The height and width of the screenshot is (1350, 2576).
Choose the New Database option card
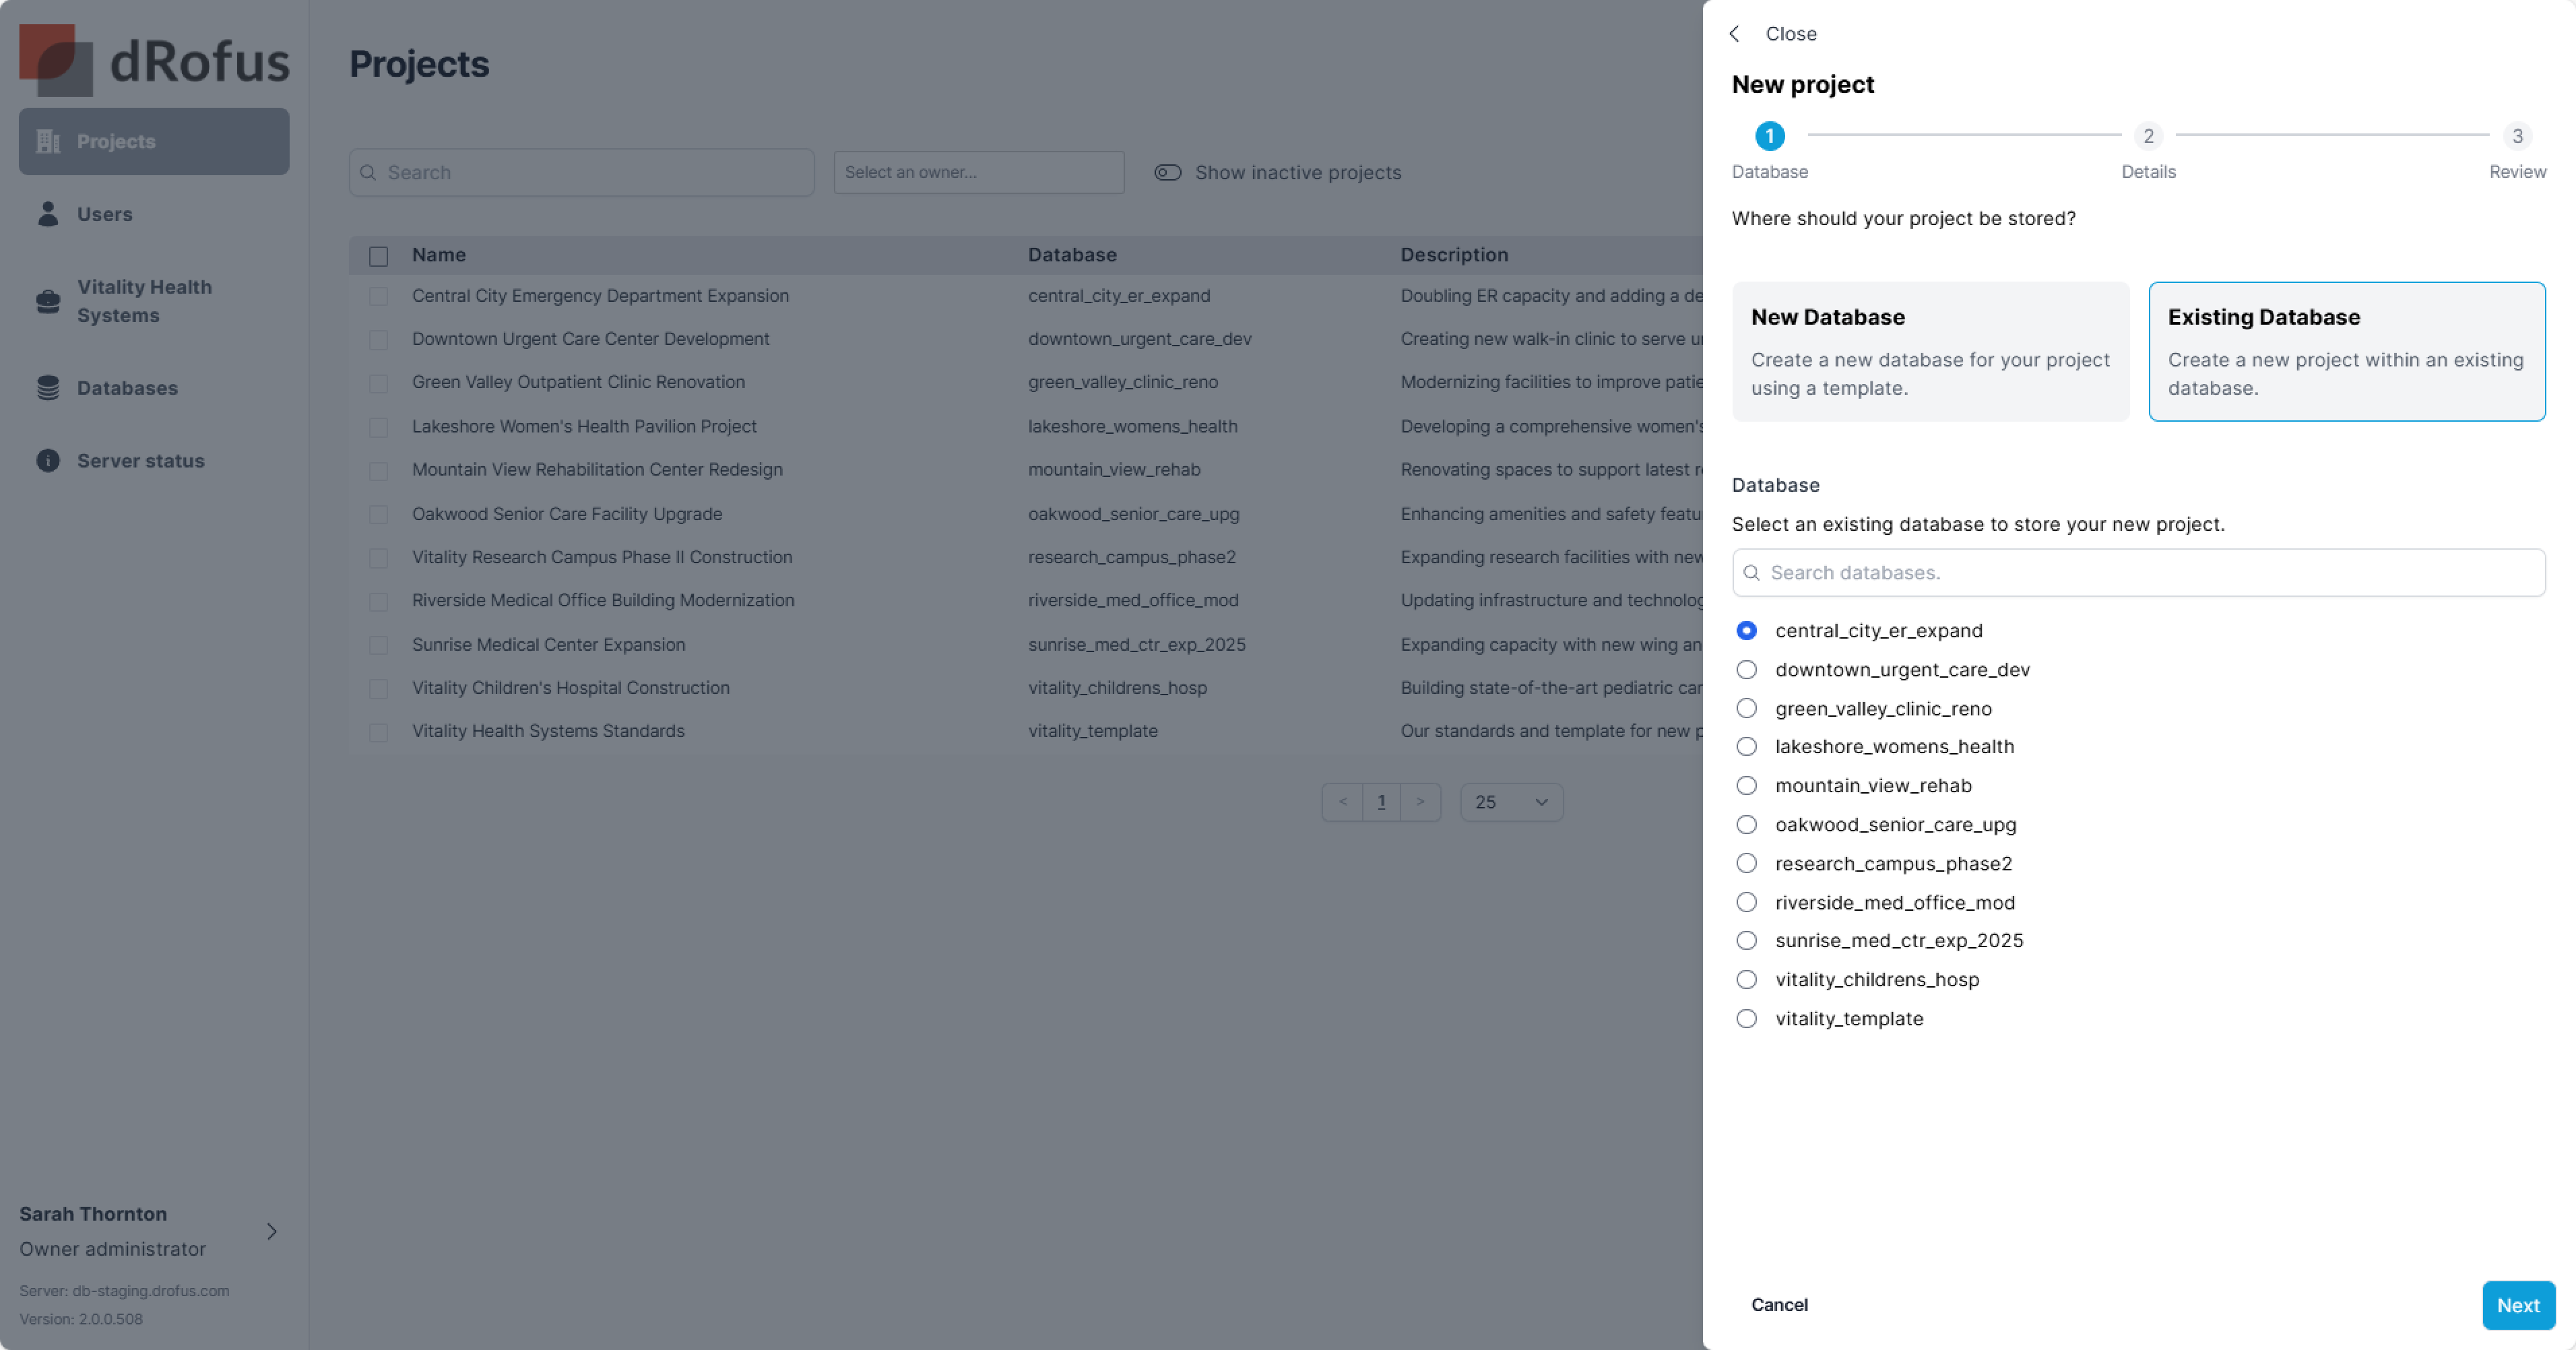coord(1930,352)
